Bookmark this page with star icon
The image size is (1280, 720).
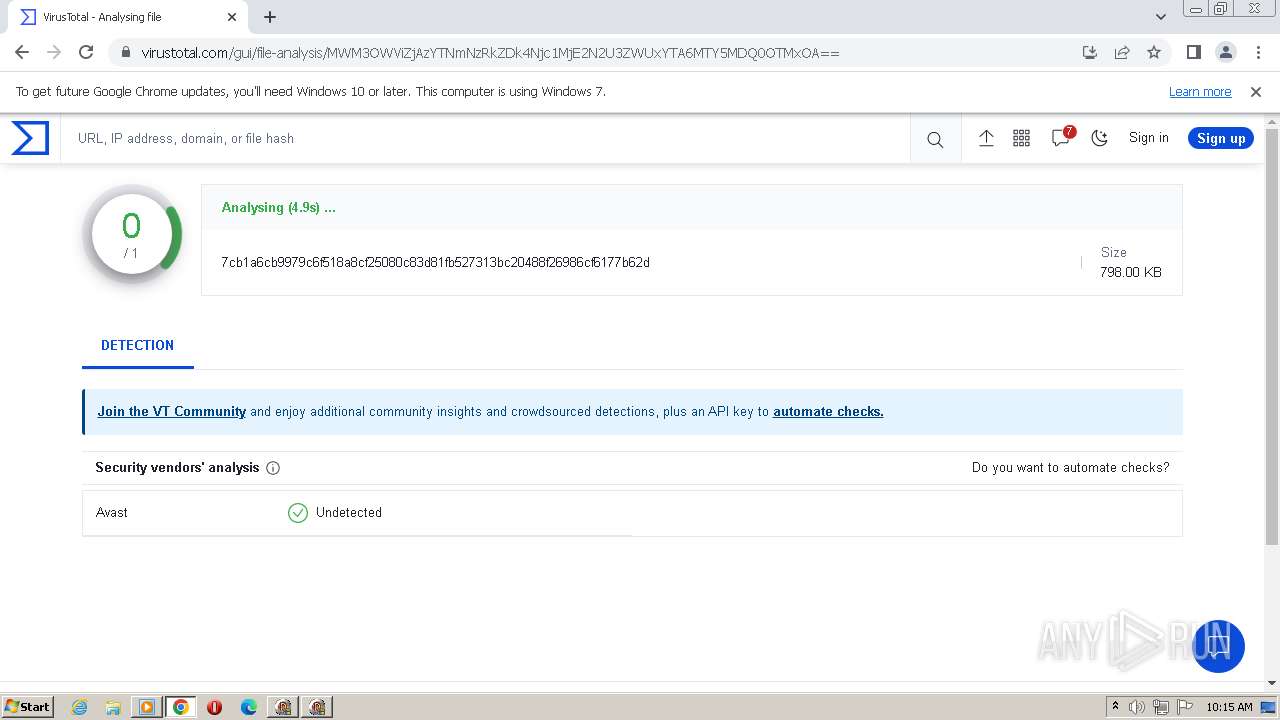[x=1154, y=52]
